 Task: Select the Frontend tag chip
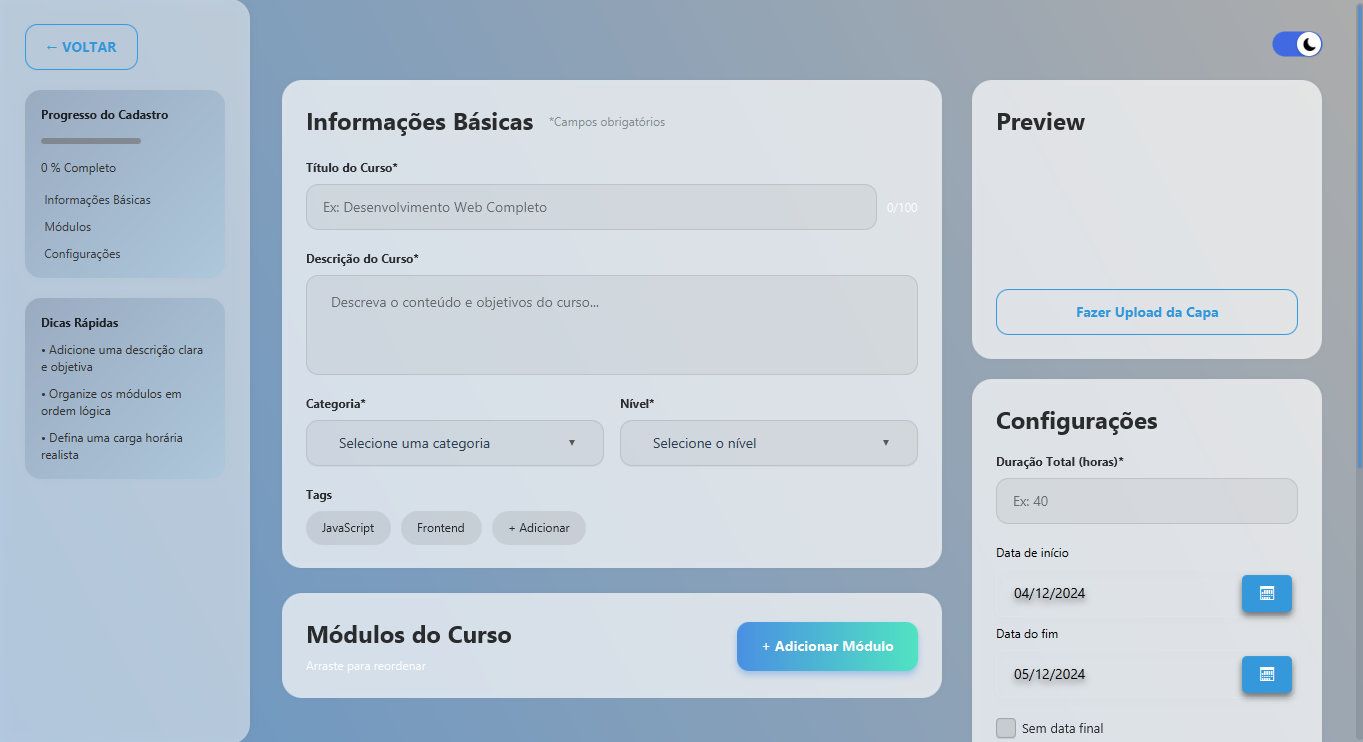pyautogui.click(x=441, y=528)
